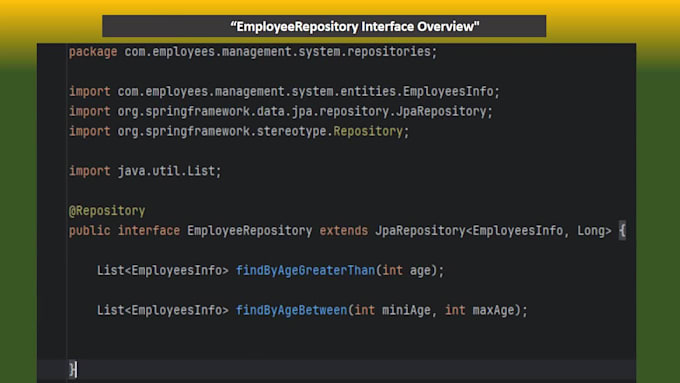This screenshot has width=680, height=383.
Task: Click the findByAgeGreaterThan method name
Action: point(305,270)
